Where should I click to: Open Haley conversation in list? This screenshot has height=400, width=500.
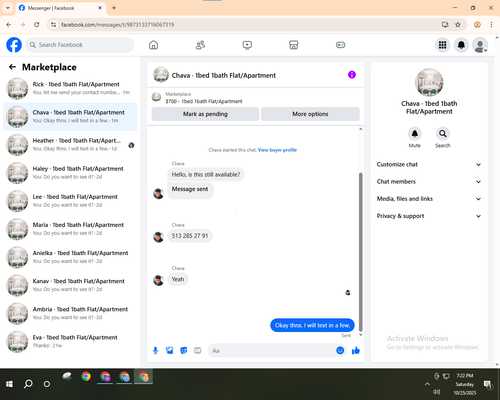70,173
